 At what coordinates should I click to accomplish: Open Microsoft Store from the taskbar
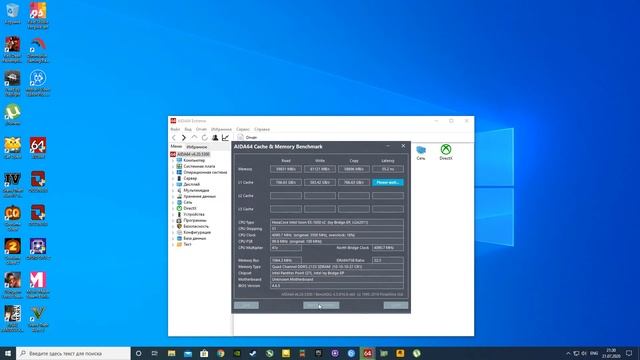coord(204,353)
